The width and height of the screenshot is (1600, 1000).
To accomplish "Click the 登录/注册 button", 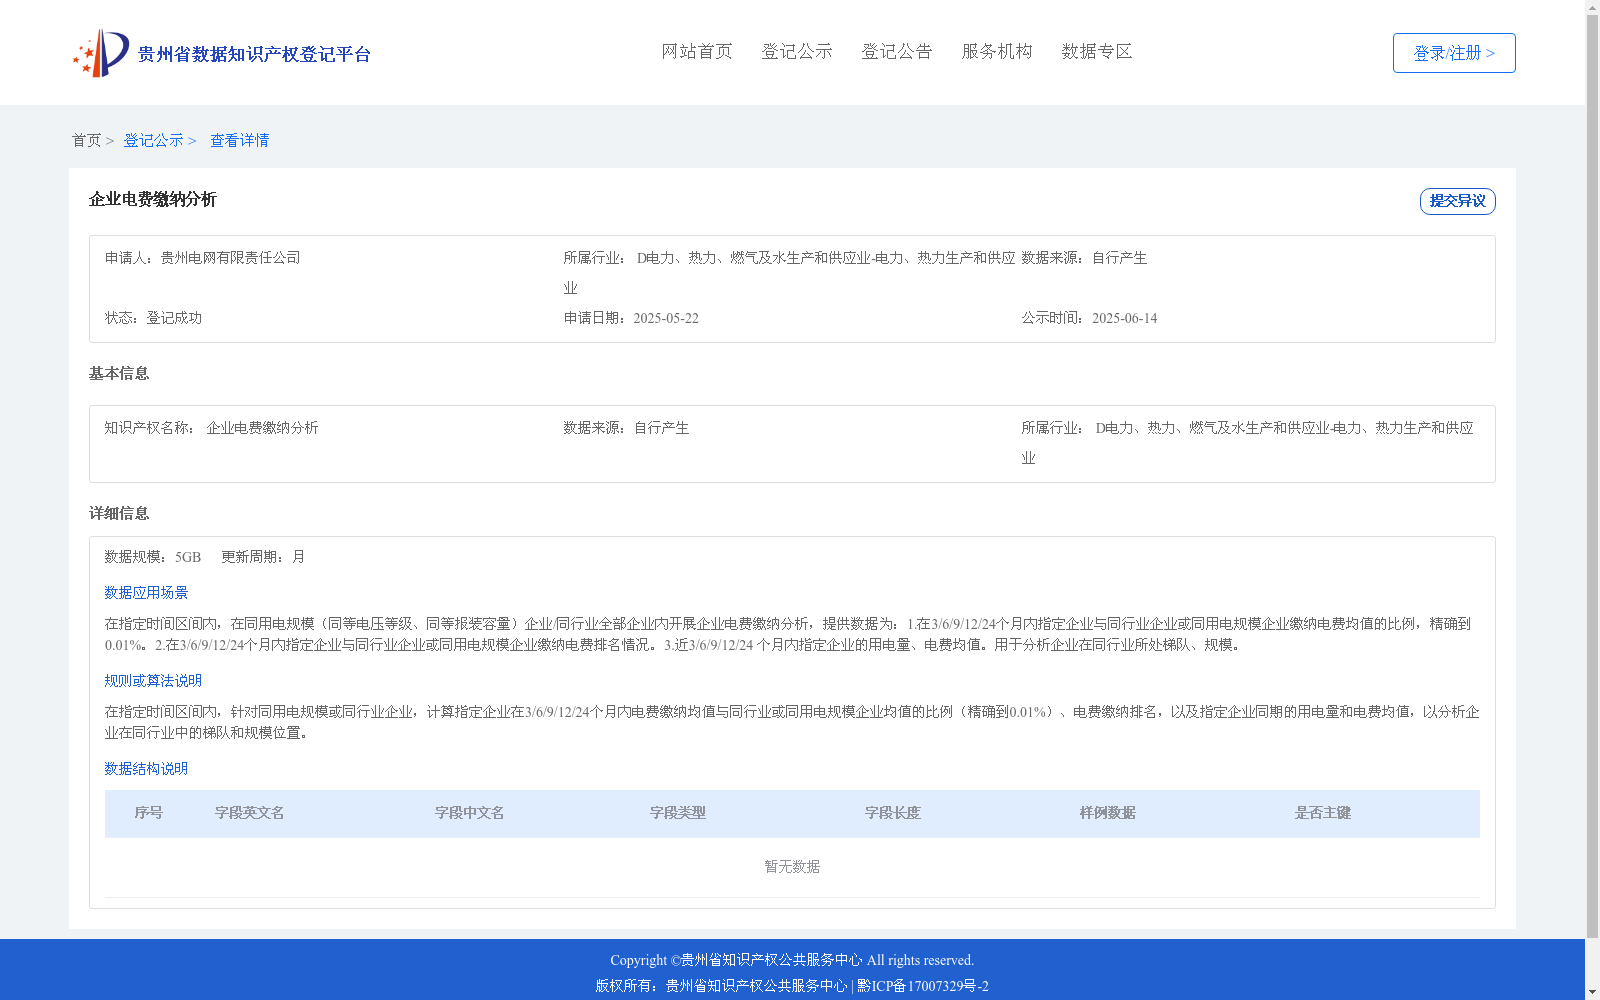I will (1454, 53).
